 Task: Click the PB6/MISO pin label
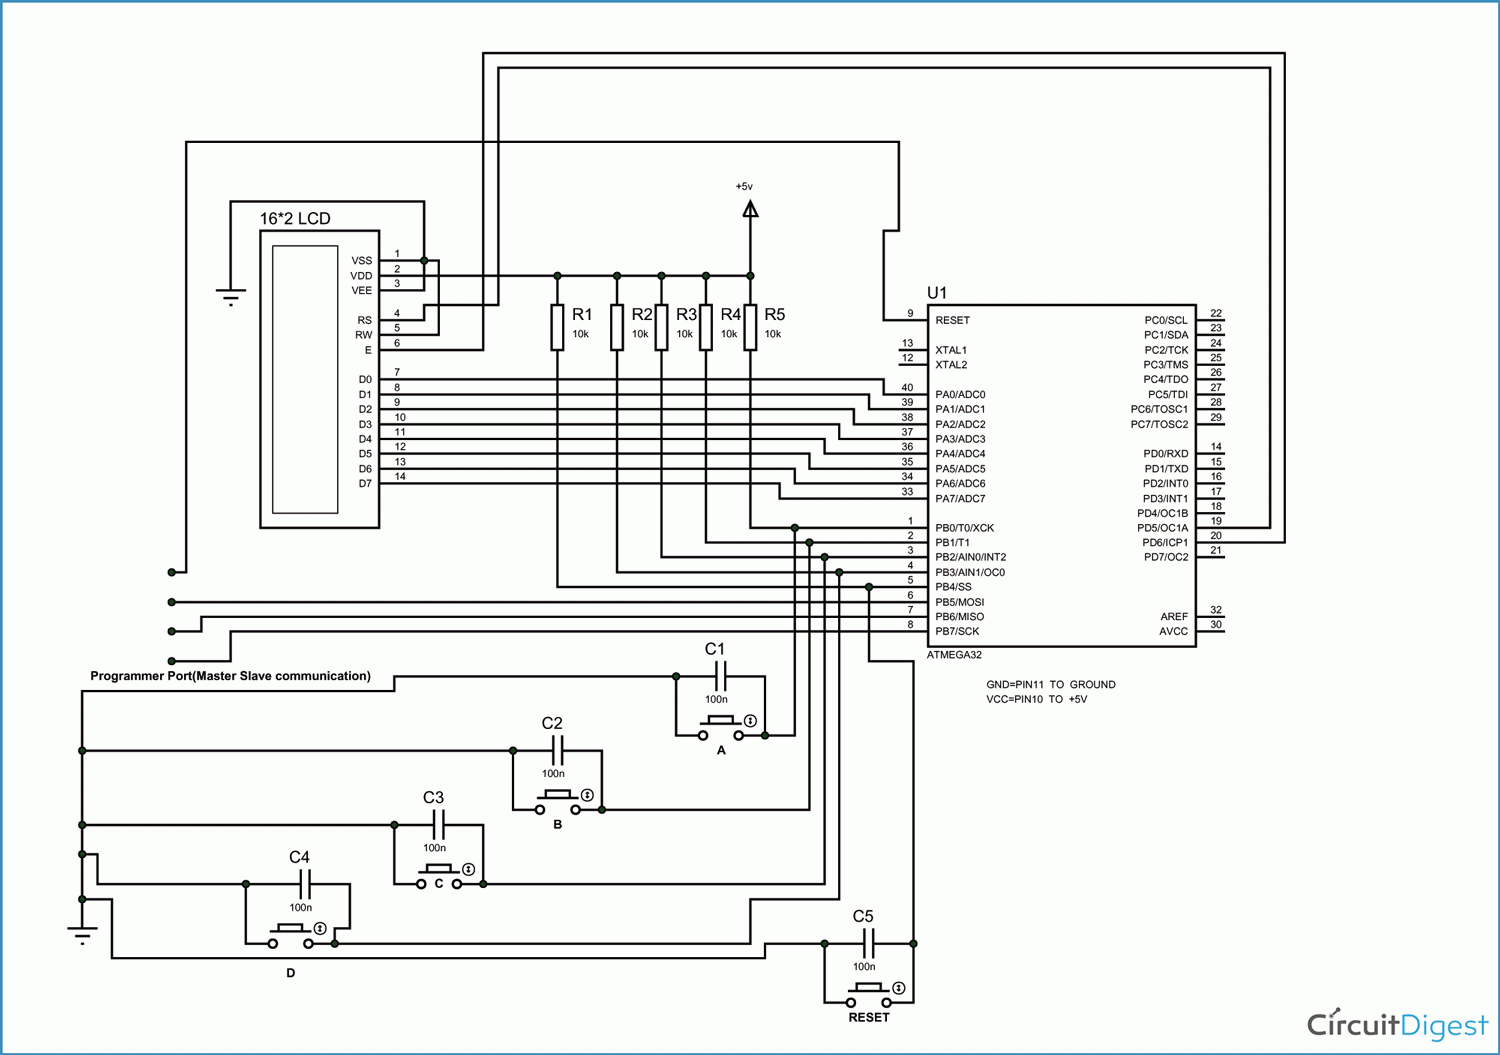pyautogui.click(x=959, y=617)
